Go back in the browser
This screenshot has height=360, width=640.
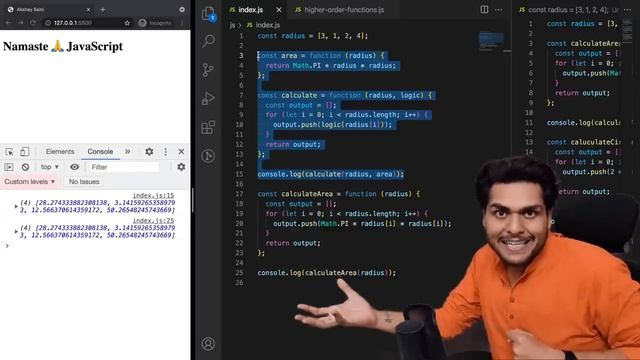[x=8, y=23]
